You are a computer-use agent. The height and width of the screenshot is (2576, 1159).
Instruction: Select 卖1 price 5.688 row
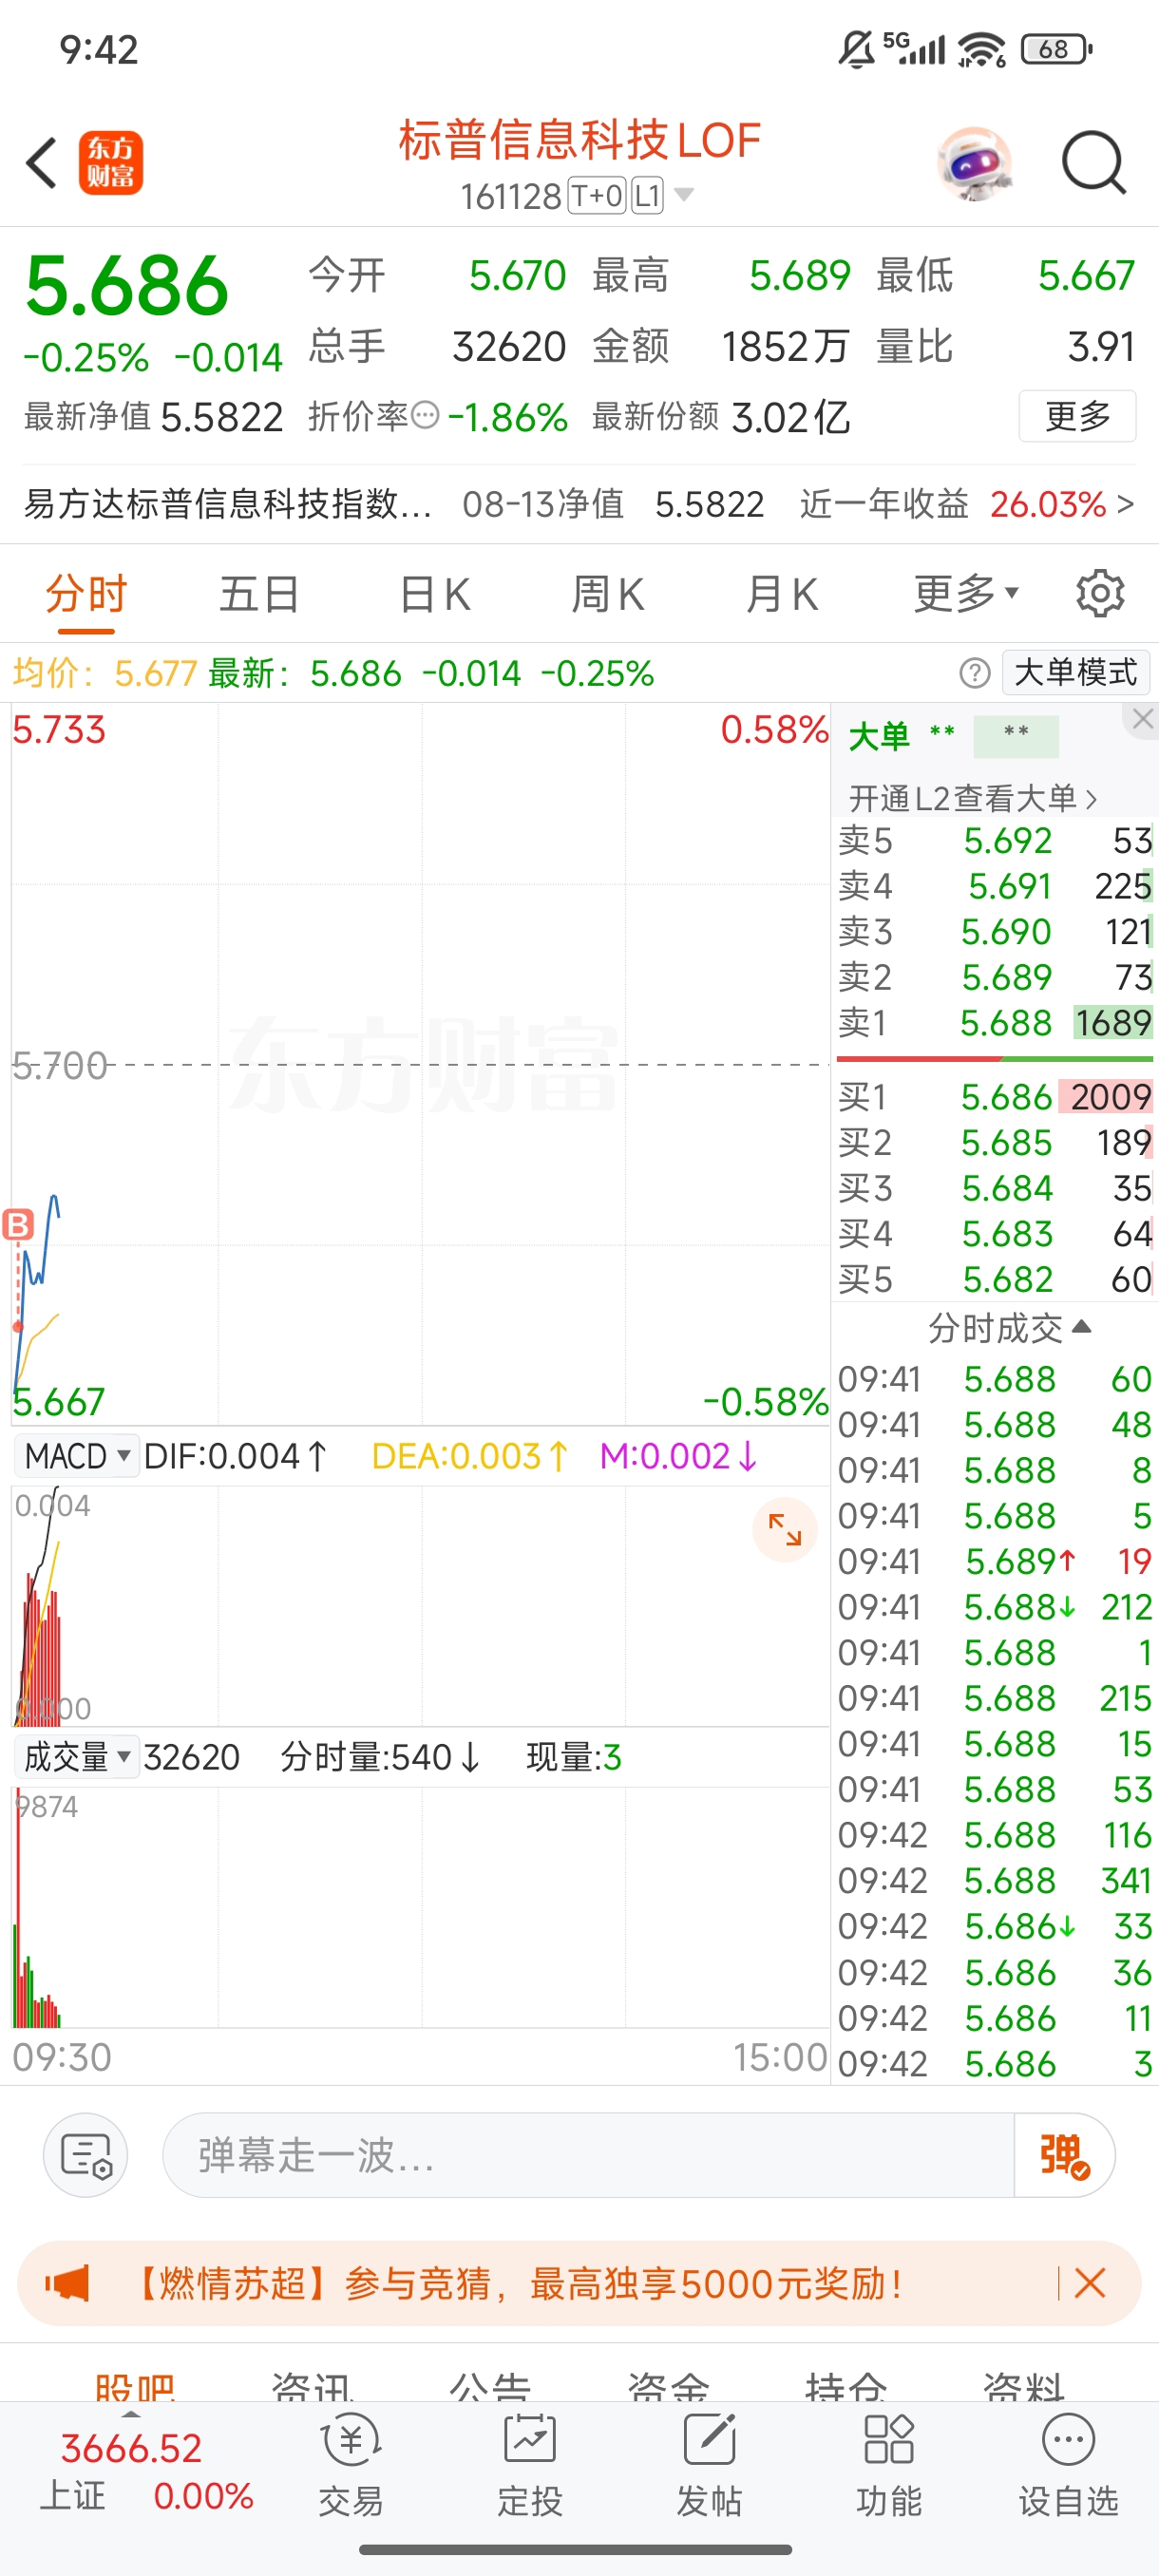(x=995, y=1023)
